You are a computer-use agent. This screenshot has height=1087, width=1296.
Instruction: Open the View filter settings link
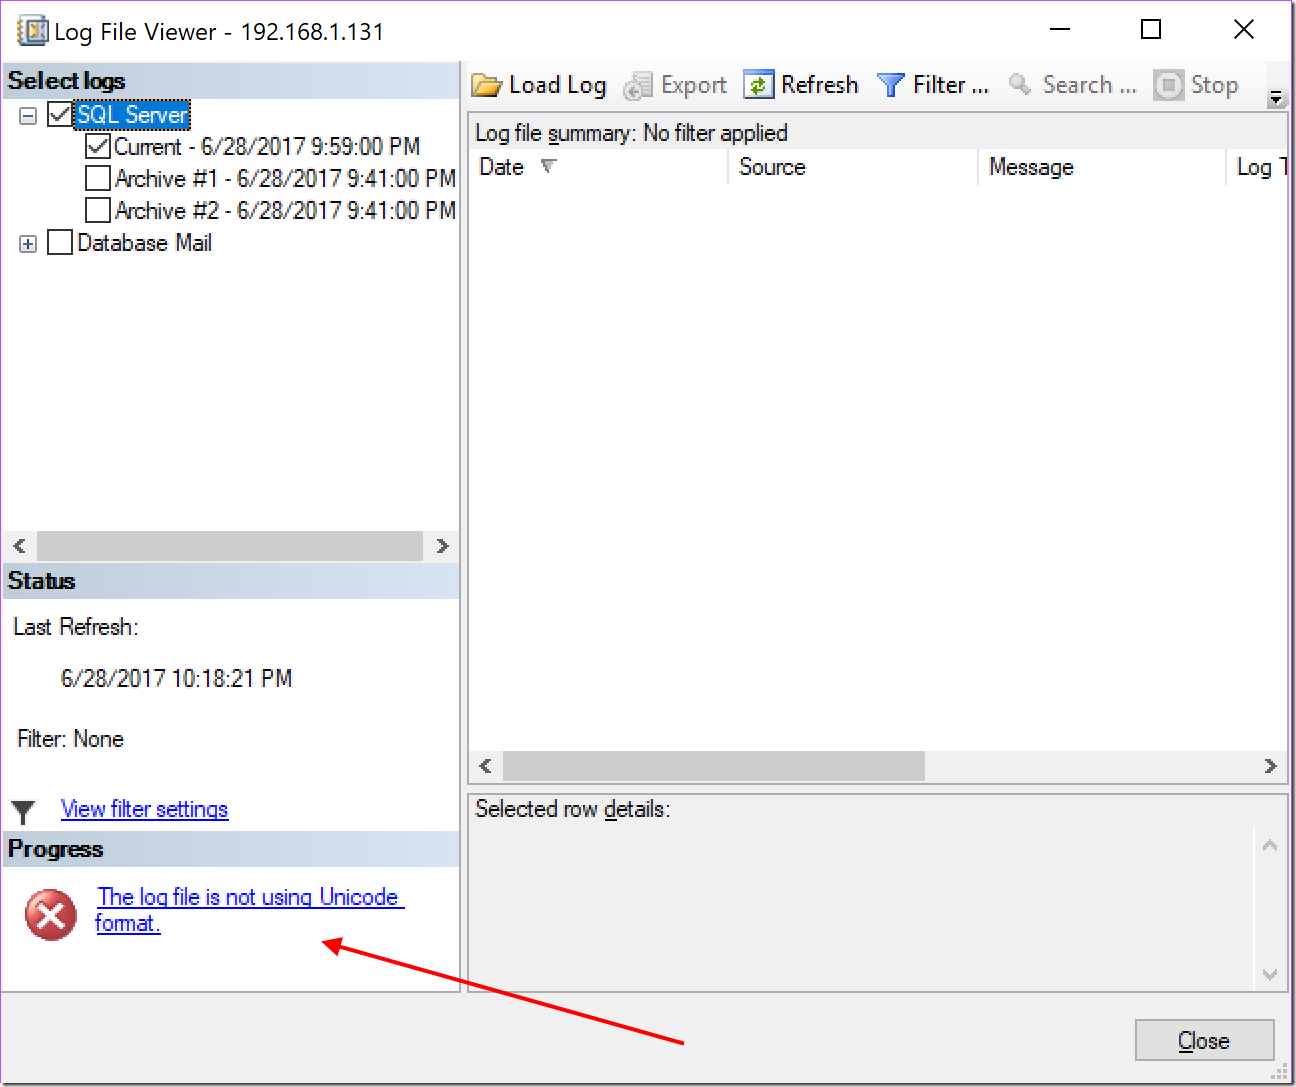[145, 809]
